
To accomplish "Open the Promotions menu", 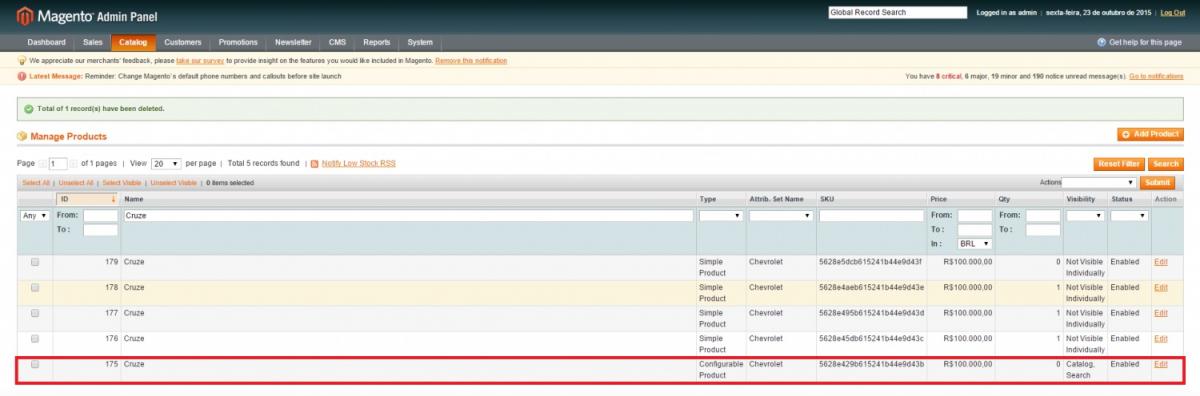I will click(x=238, y=42).
